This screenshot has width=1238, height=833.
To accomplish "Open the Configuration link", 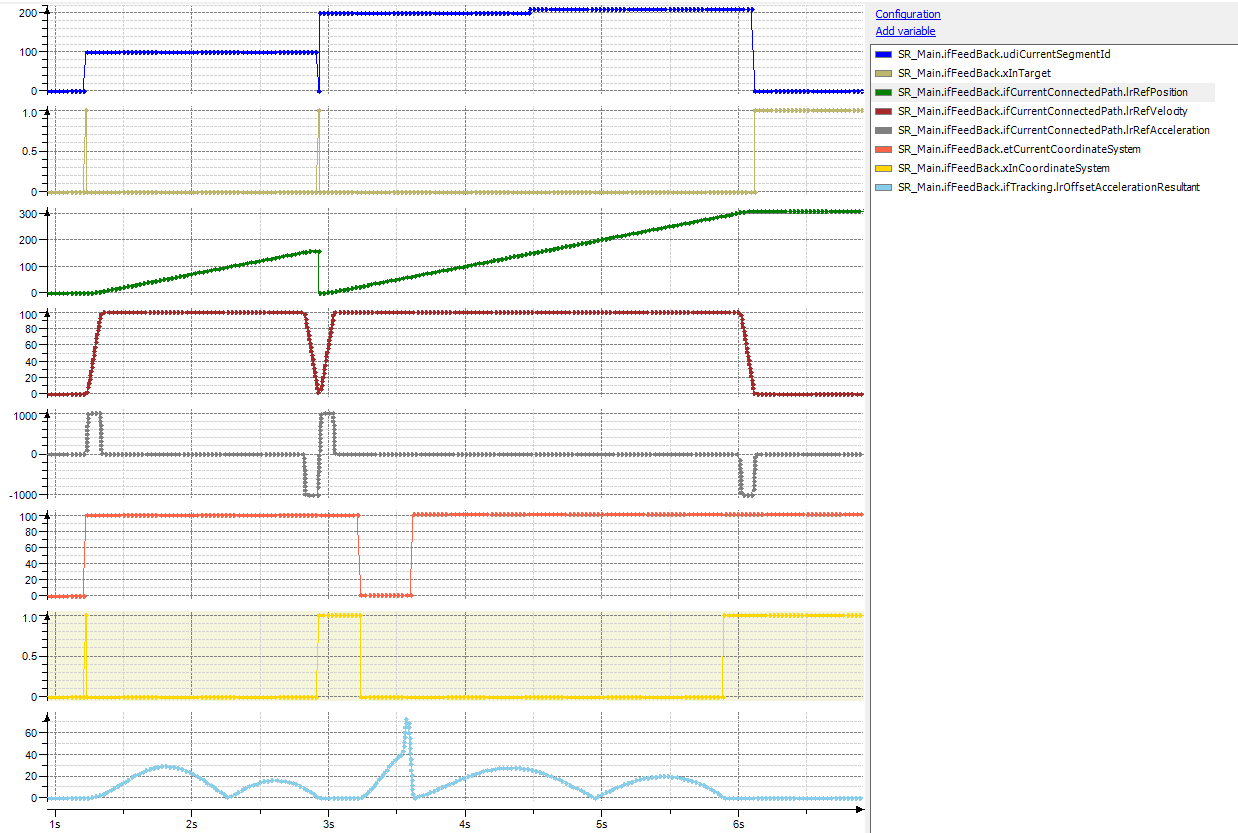I will (908, 14).
